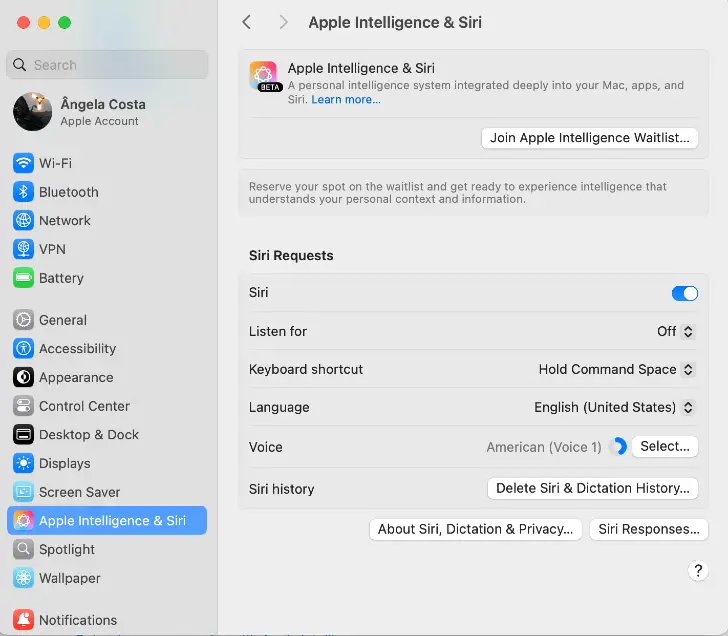
Task: Click the General gear icon
Action: coord(23,320)
